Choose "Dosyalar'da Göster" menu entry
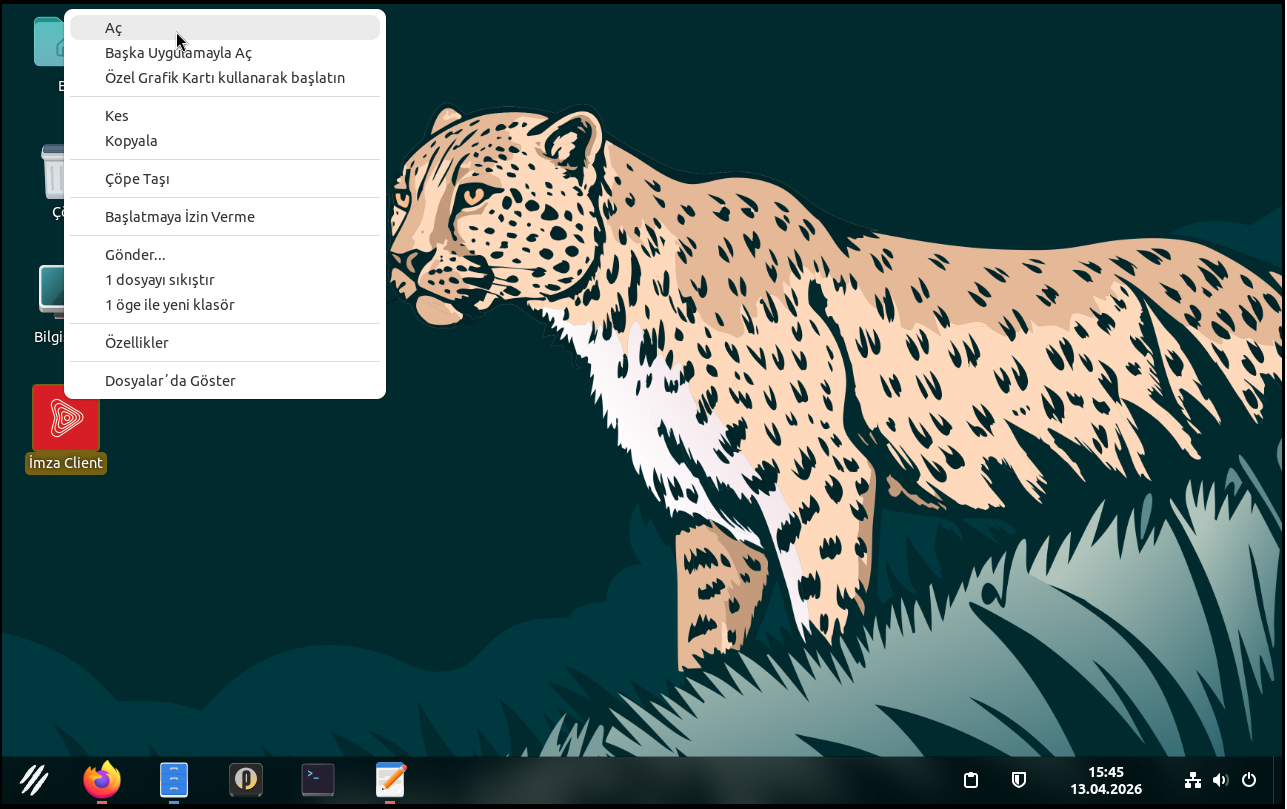 (x=225, y=381)
